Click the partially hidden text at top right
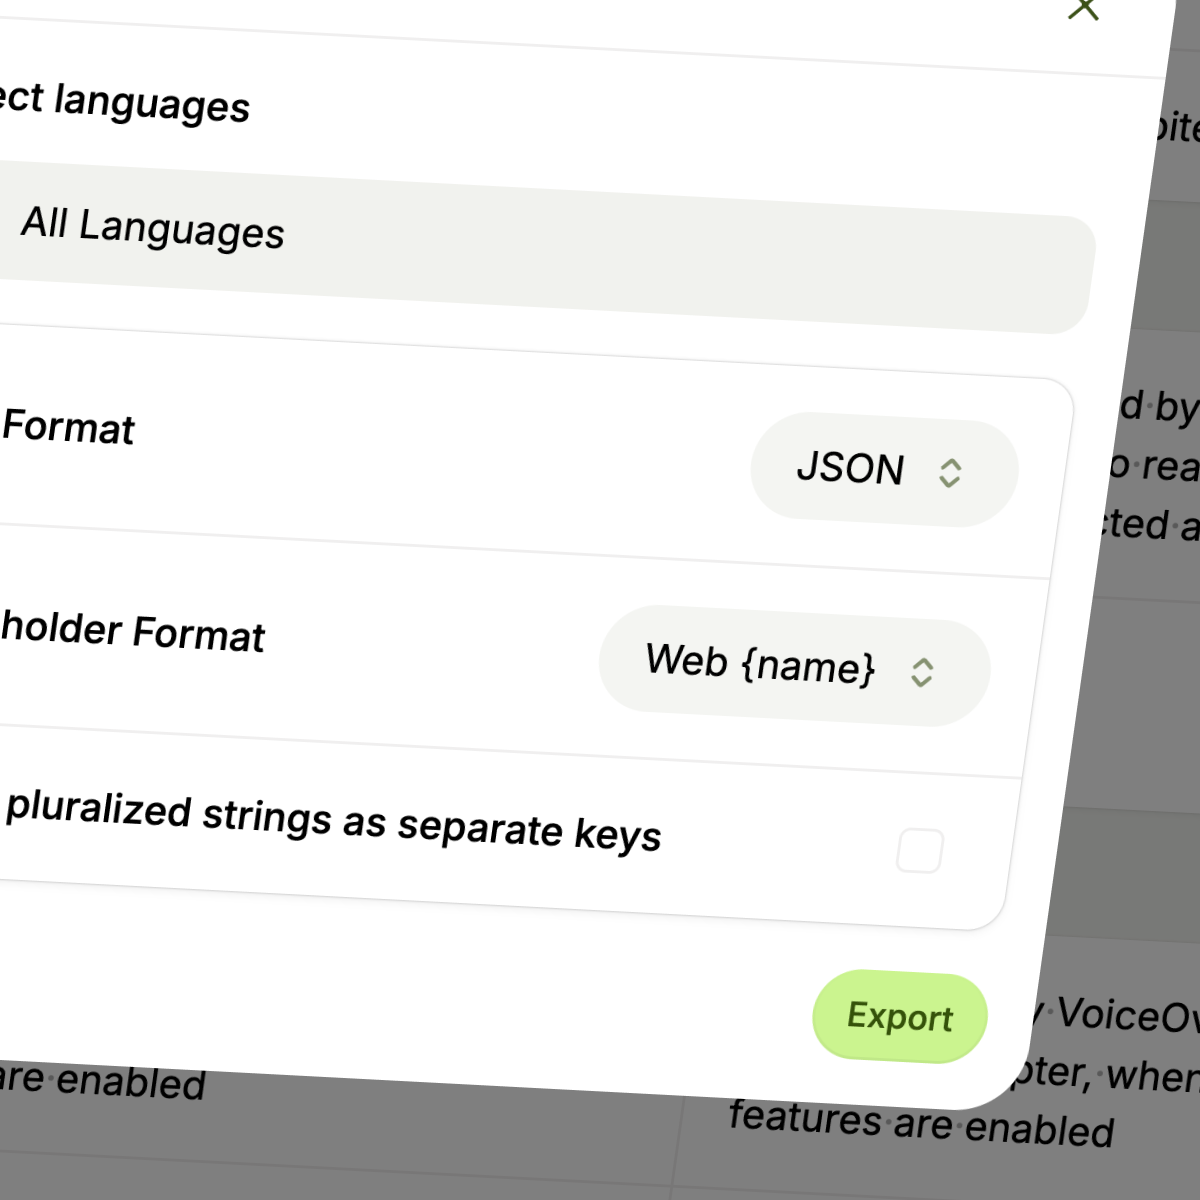The width and height of the screenshot is (1200, 1200). (x=1177, y=128)
